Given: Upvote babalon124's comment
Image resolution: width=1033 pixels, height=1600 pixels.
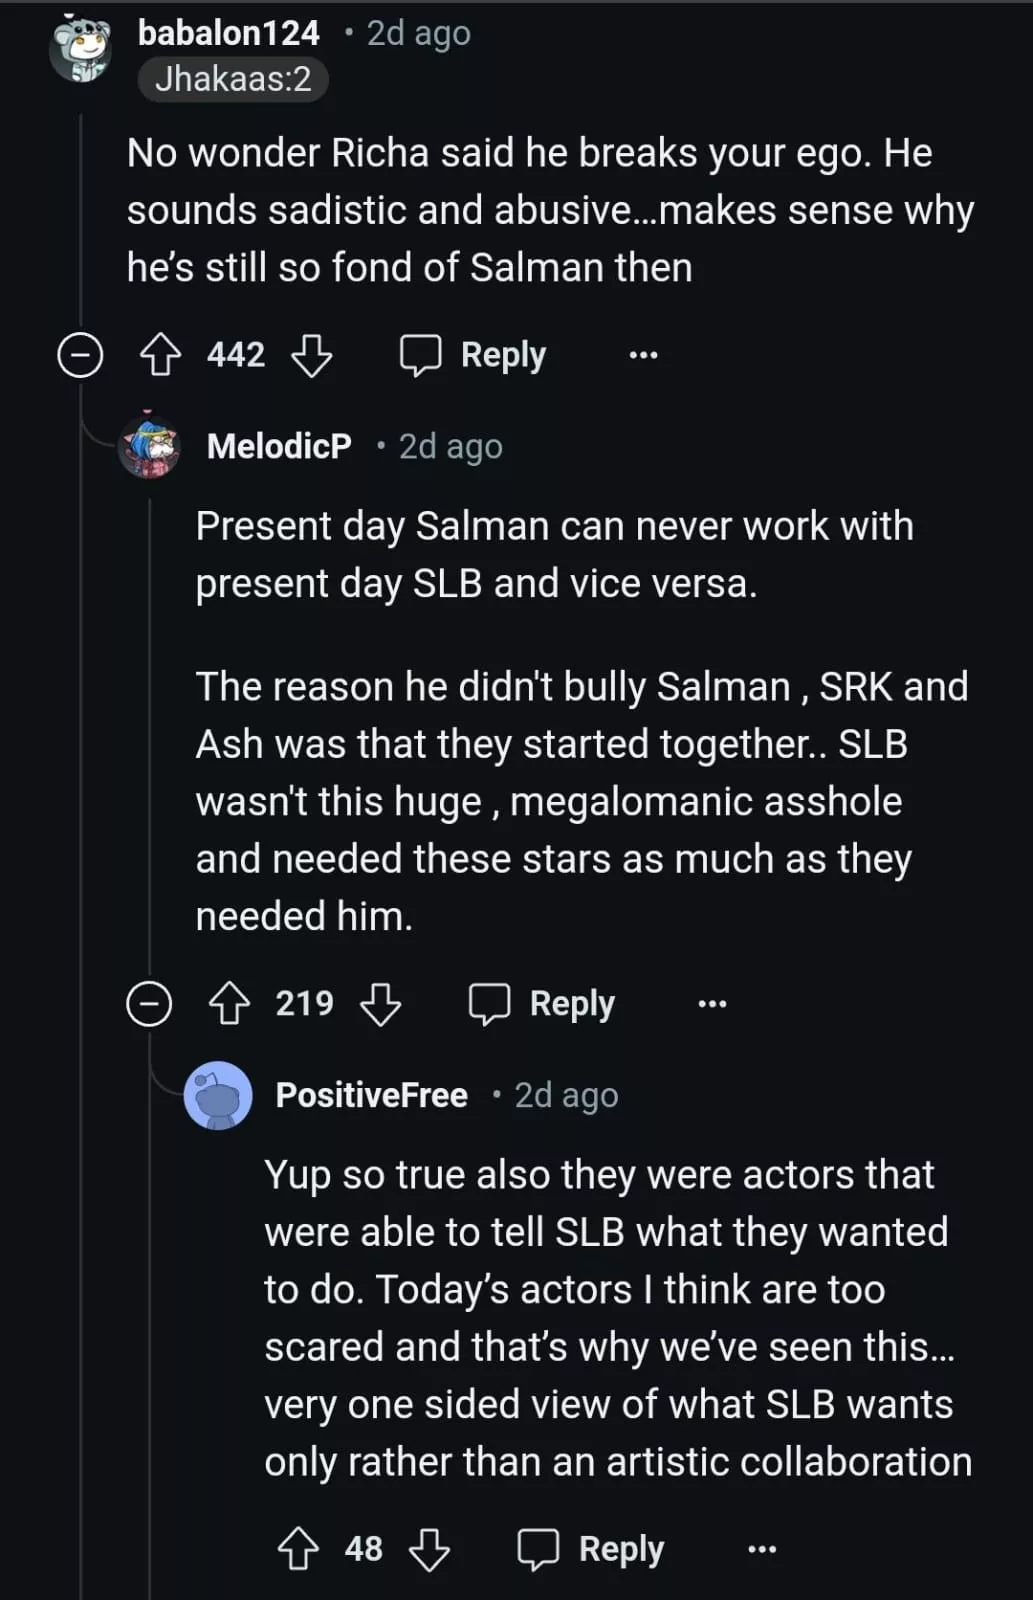Looking at the screenshot, I should tap(160, 355).
